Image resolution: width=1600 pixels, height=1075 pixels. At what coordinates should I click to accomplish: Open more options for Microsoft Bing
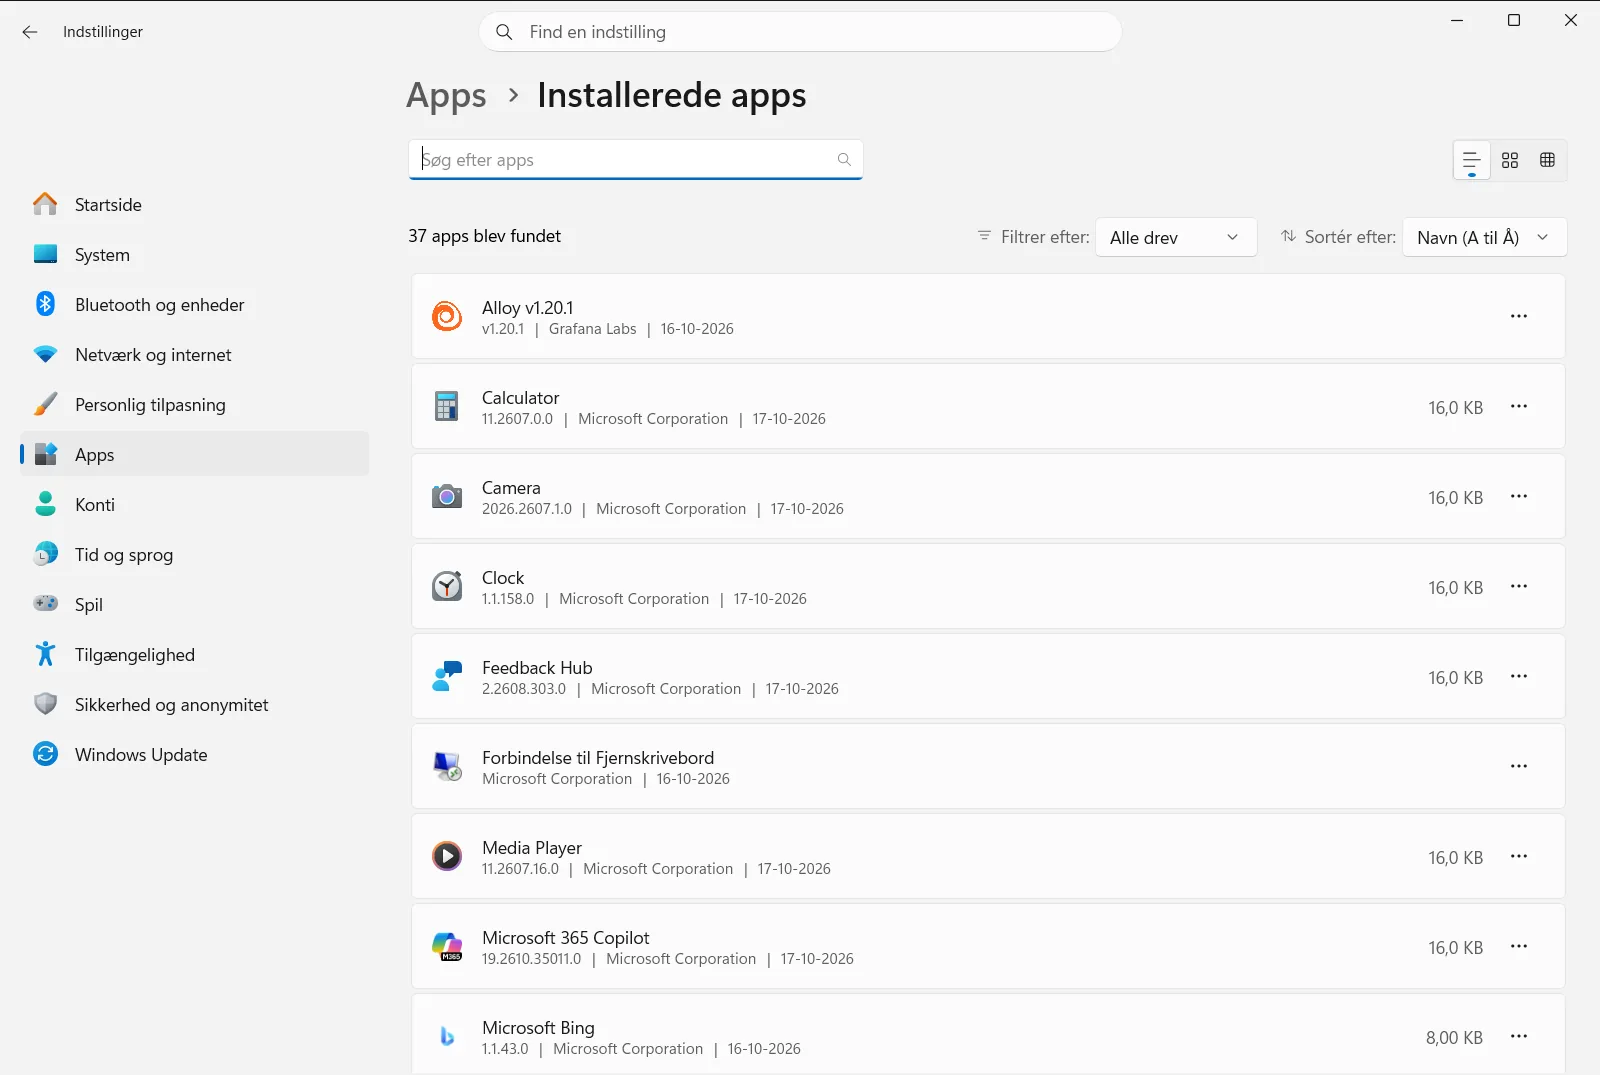(1519, 1036)
